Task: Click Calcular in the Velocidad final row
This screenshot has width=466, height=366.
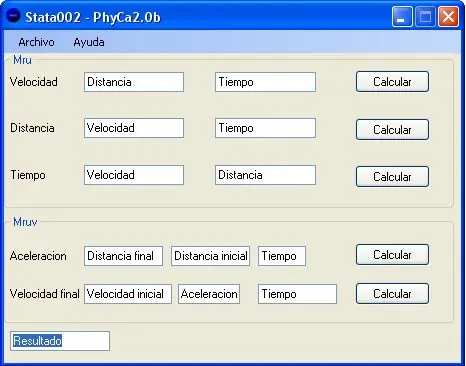Action: point(392,294)
